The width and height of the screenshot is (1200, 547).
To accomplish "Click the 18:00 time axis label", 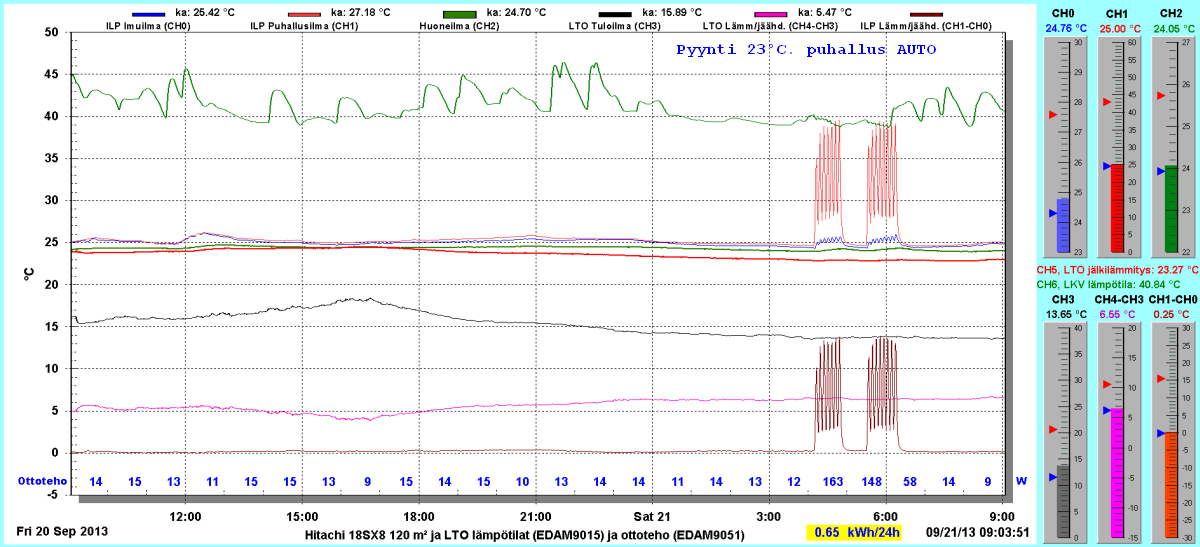I will tap(418, 516).
